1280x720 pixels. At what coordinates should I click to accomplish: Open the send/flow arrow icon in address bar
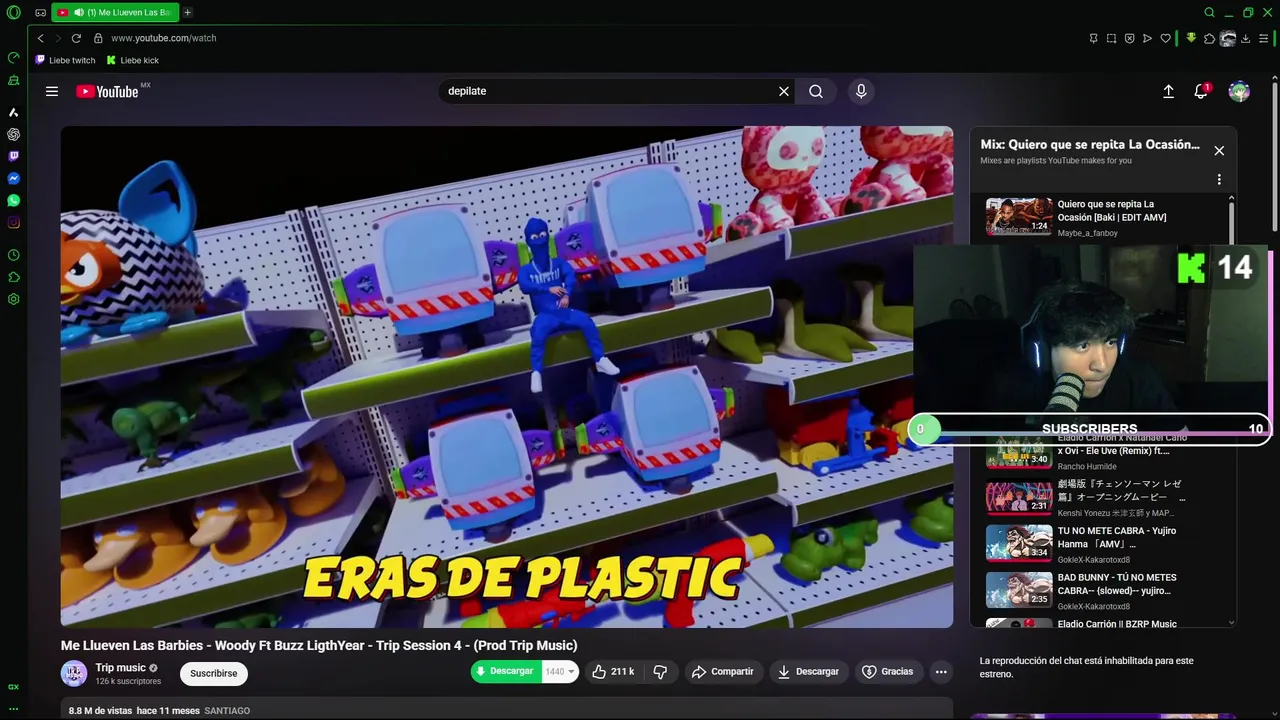tap(1147, 38)
